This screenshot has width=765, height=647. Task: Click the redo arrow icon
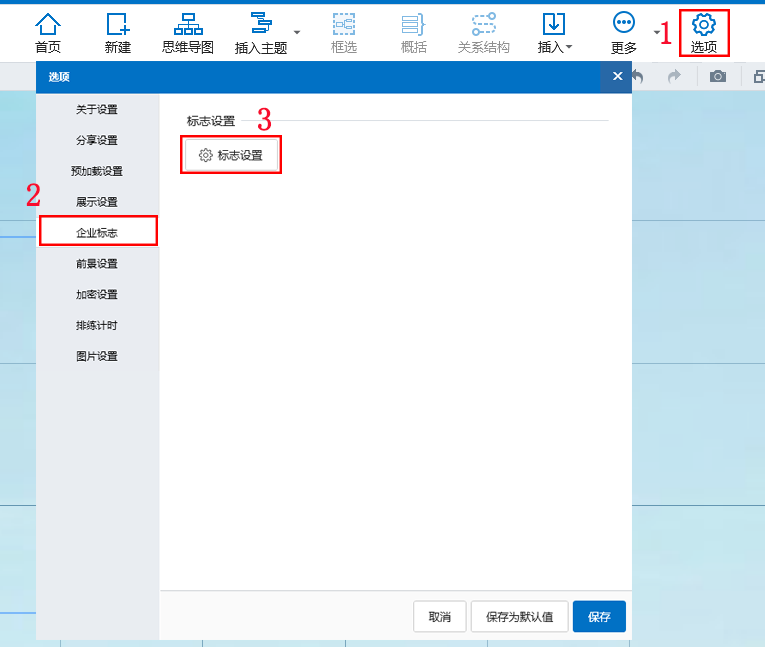tap(674, 77)
